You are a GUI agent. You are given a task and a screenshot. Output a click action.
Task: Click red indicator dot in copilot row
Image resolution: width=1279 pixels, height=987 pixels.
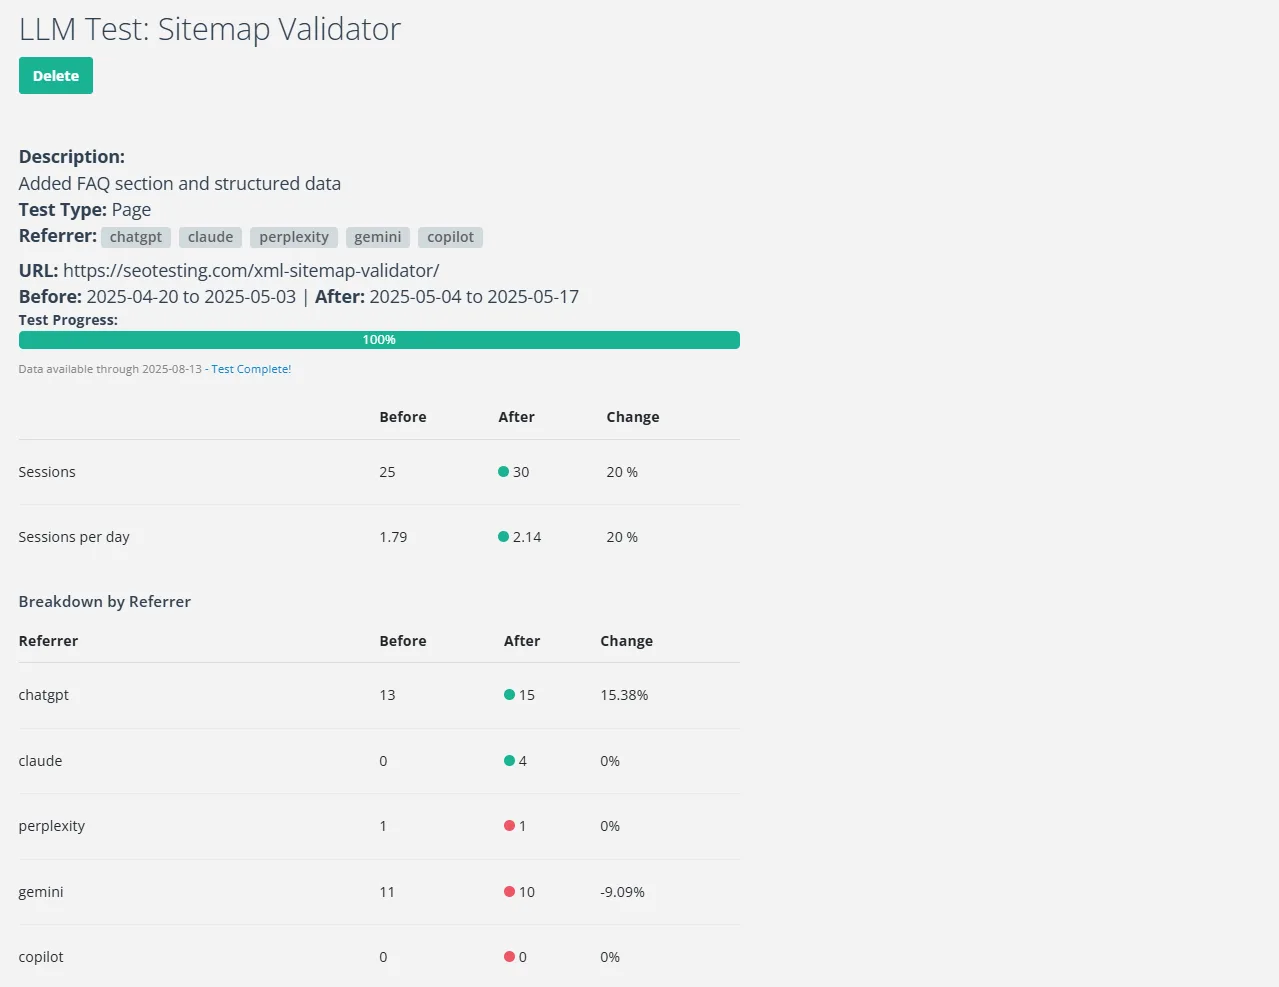[x=510, y=957]
